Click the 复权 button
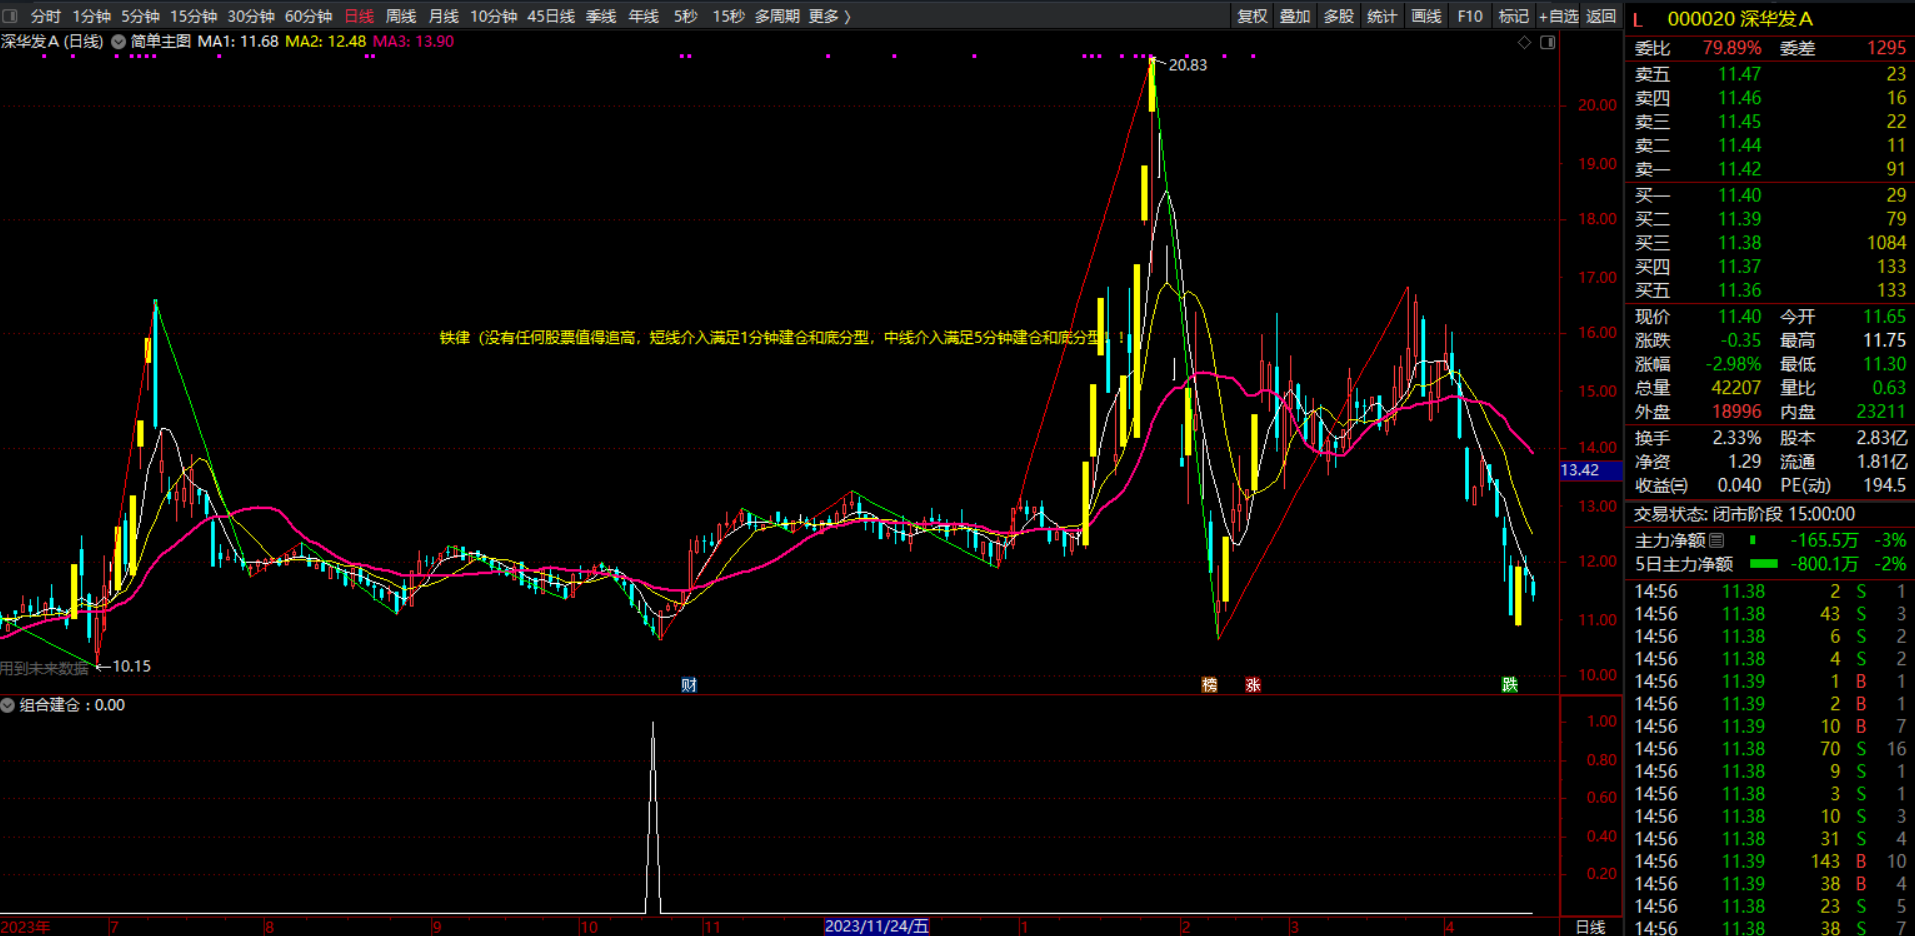 click(1252, 16)
